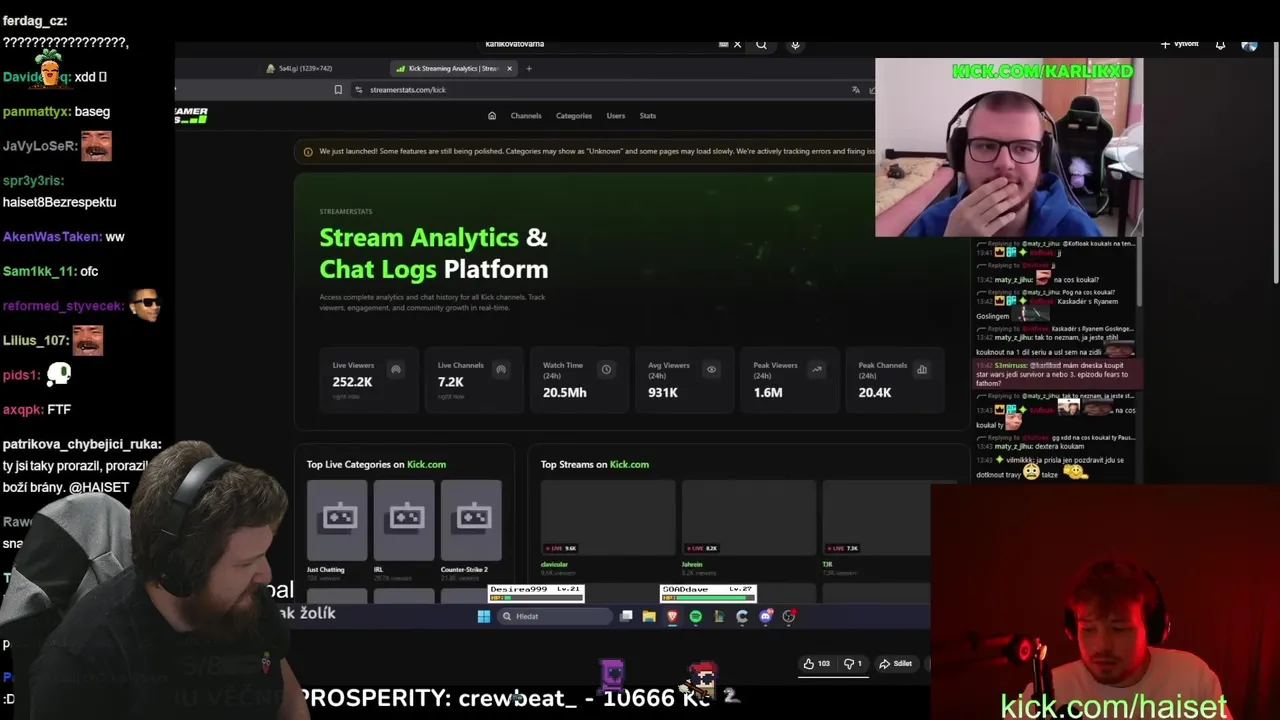Image resolution: width=1280 pixels, height=720 pixels.
Task: Click the 1.6M peak viewers value
Action: coord(768,393)
